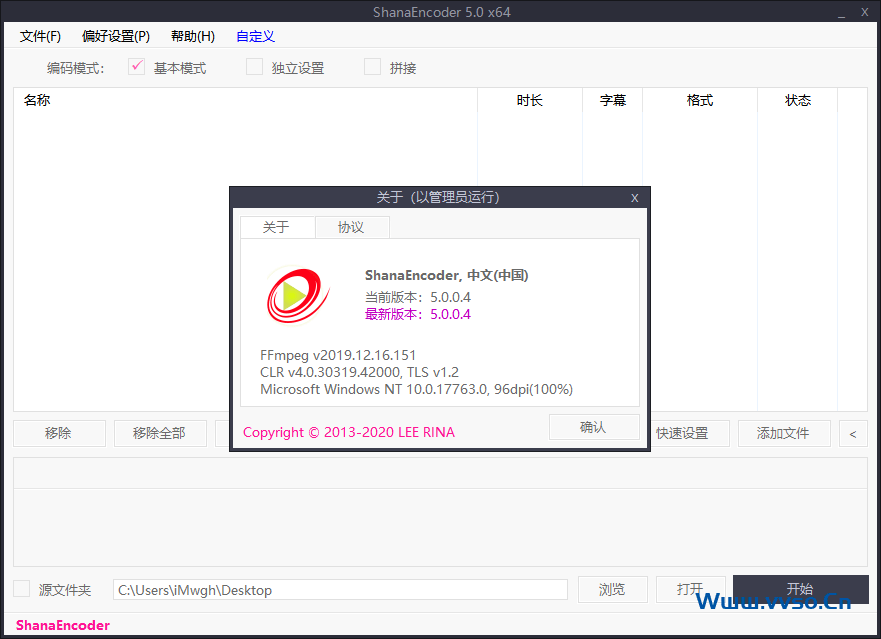The image size is (881, 639).
Task: Uncheck the 基本模式 checkbox
Action: point(136,67)
